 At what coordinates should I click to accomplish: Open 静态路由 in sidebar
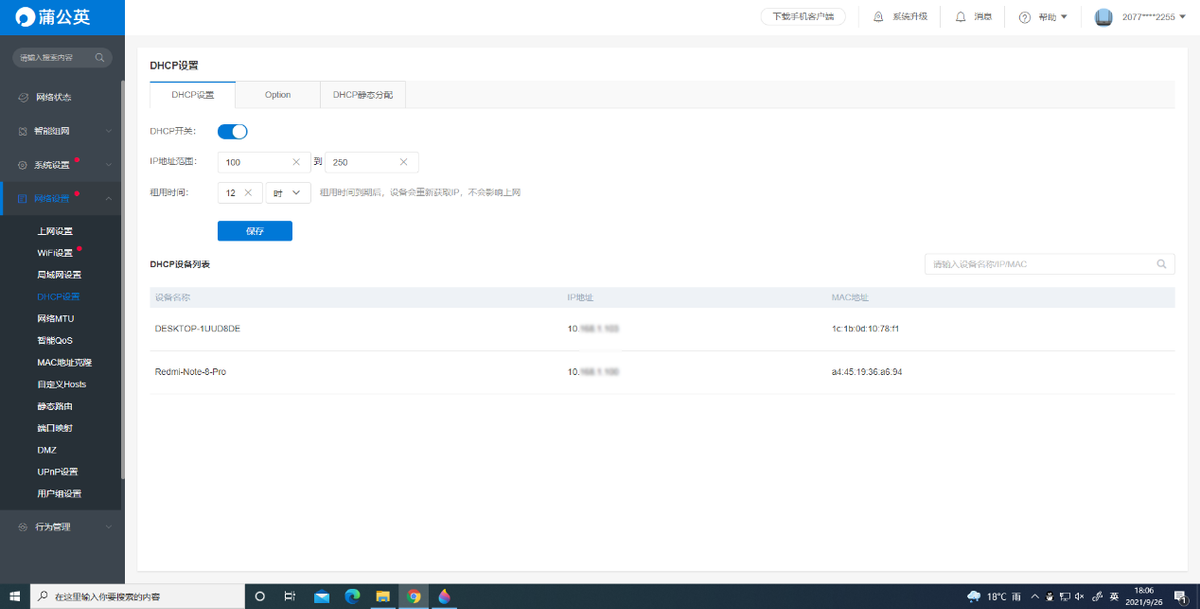(x=55, y=406)
